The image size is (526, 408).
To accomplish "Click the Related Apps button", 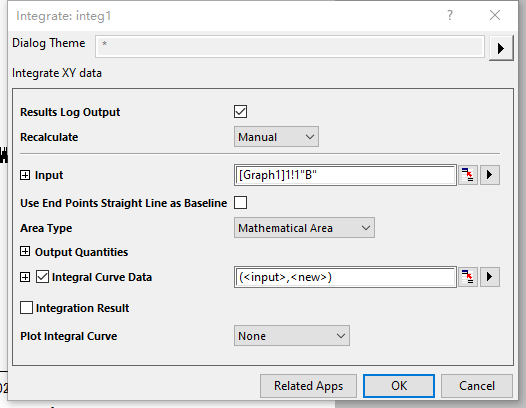I will 308,386.
